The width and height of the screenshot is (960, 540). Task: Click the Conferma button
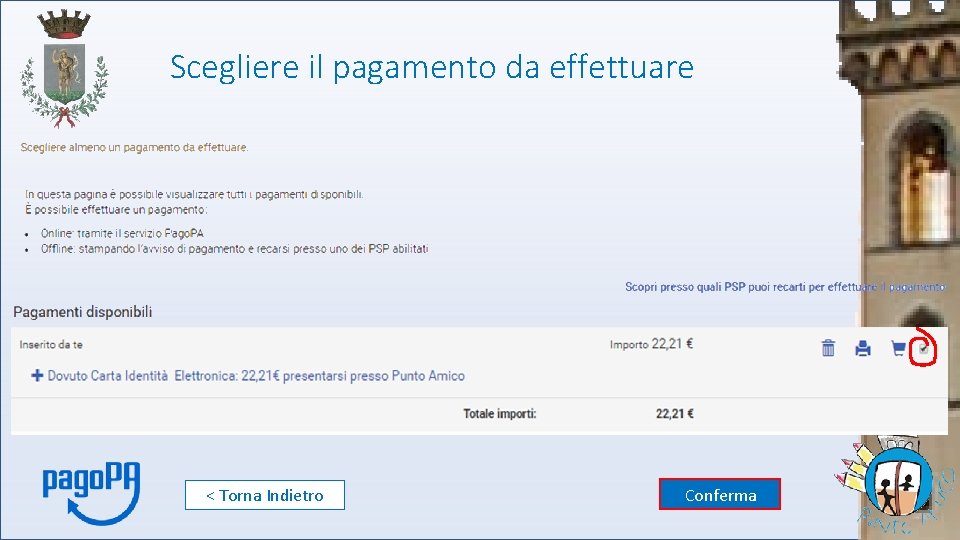pyautogui.click(x=720, y=494)
